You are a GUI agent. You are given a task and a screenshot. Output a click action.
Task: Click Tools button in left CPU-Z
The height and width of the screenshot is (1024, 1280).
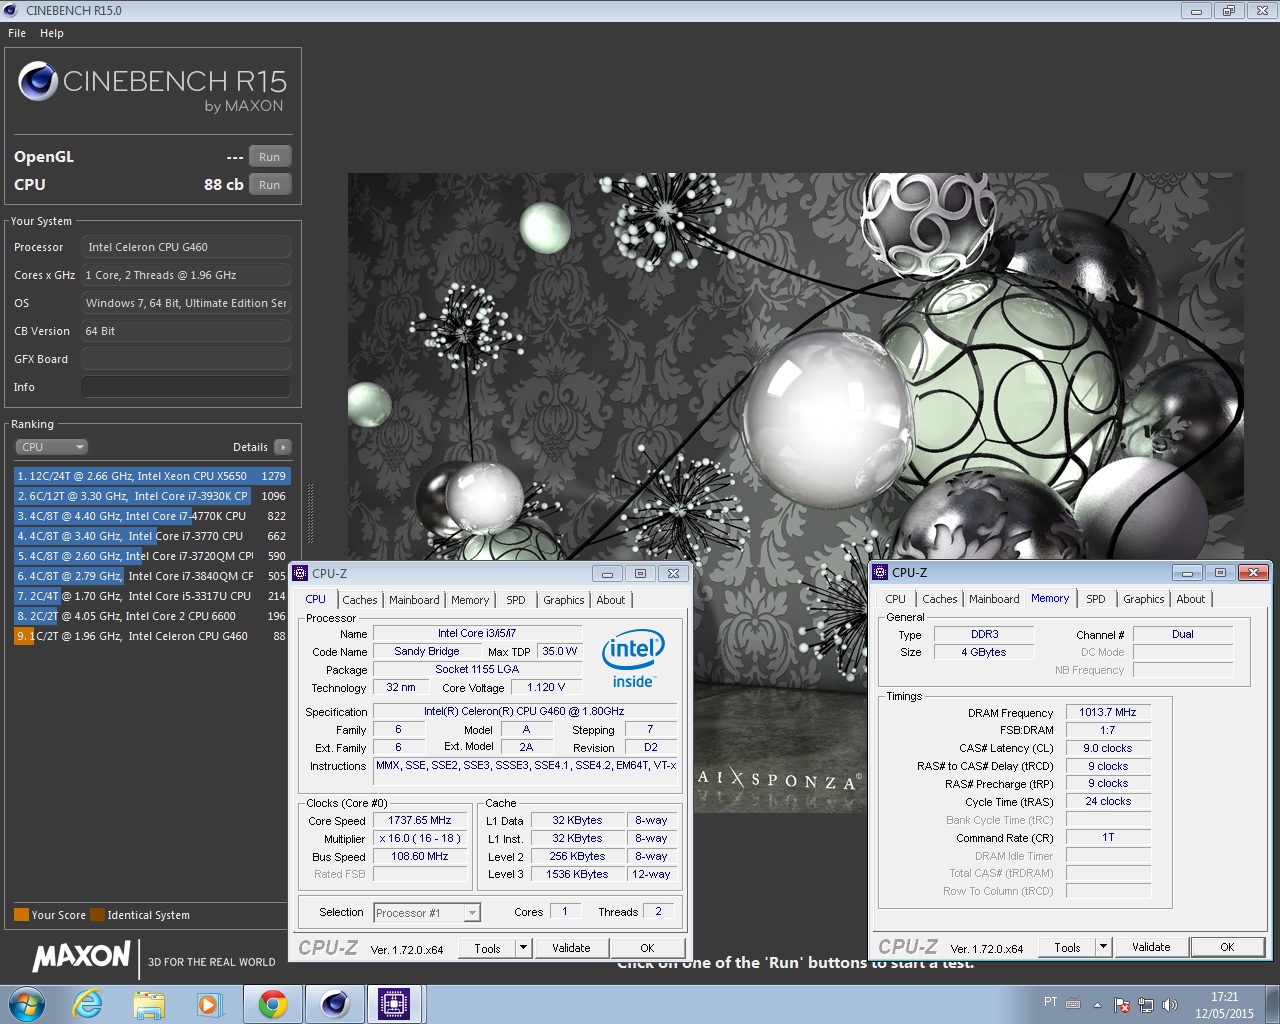coord(487,948)
